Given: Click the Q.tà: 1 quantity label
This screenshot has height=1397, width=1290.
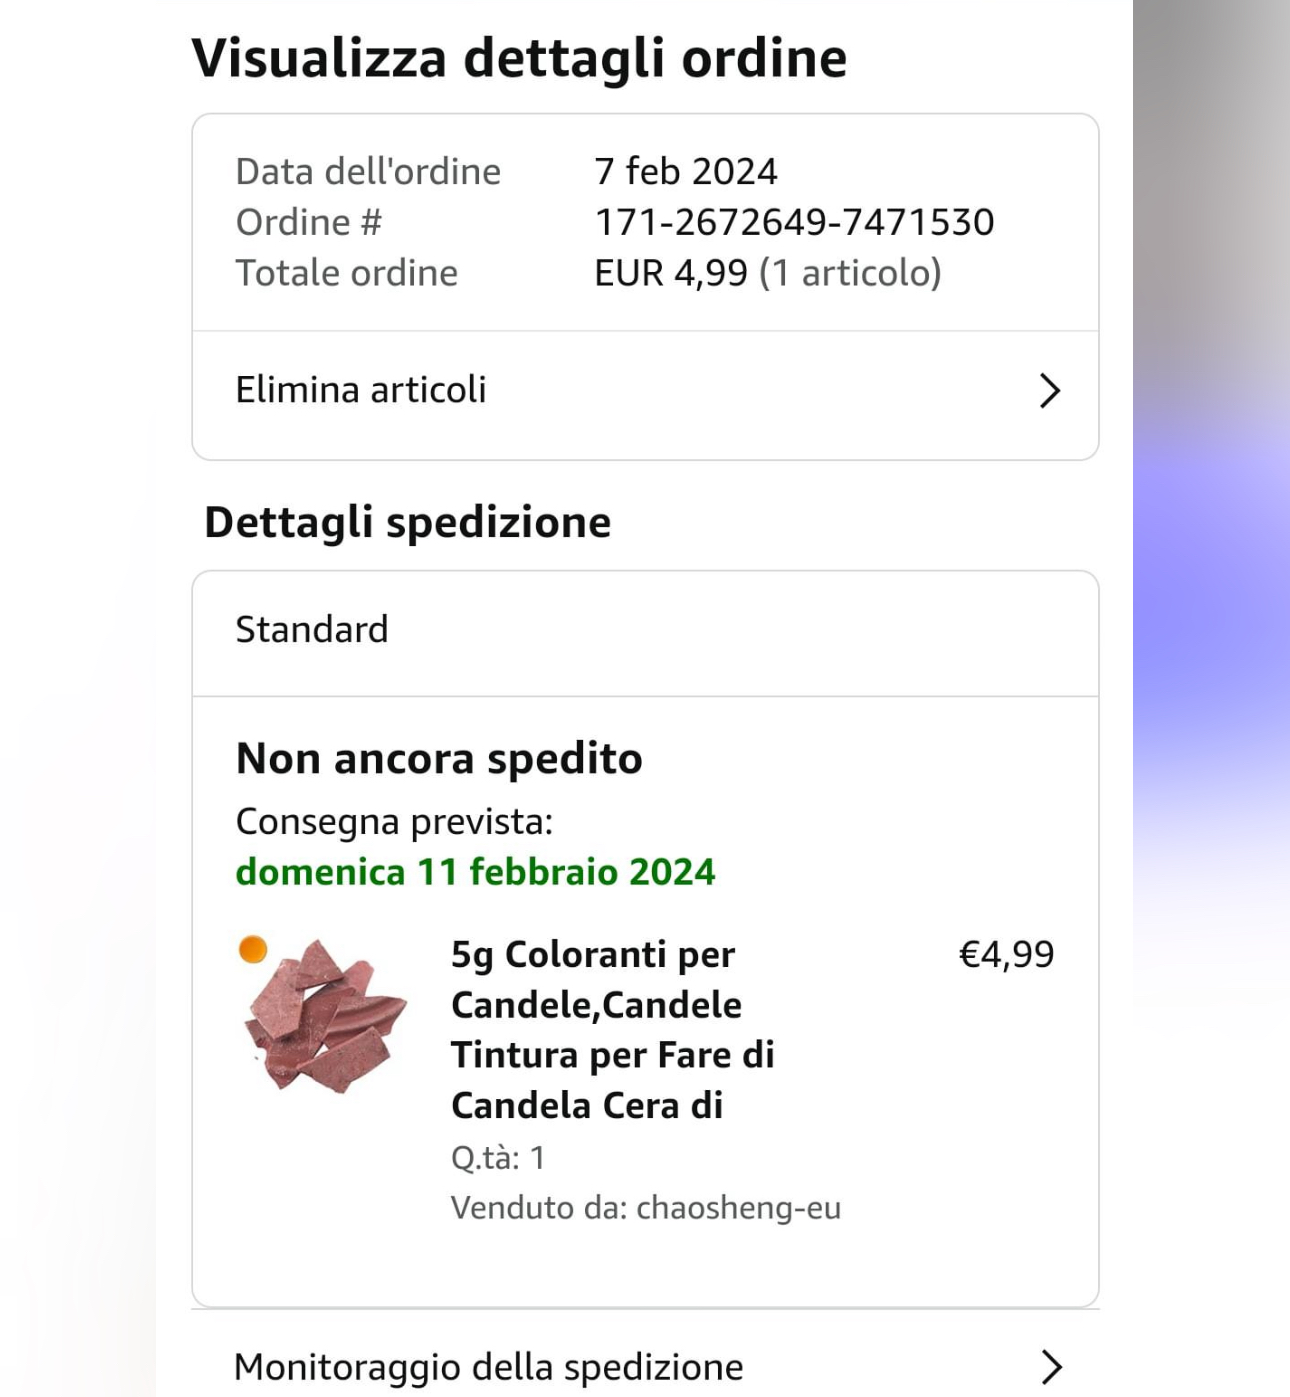Looking at the screenshot, I should click(498, 1158).
